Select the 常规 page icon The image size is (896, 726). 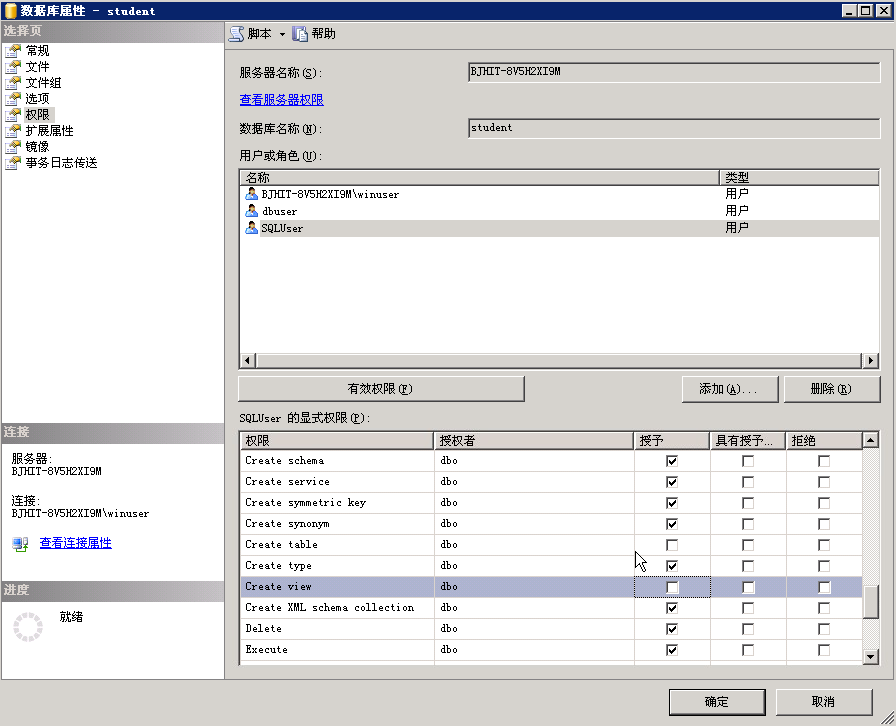click(x=13, y=51)
